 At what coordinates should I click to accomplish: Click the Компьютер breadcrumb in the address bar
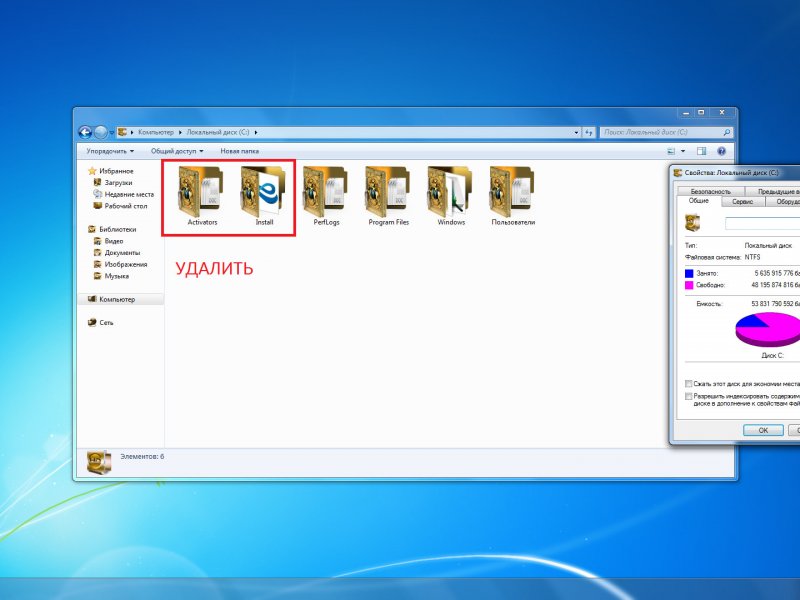pyautogui.click(x=156, y=132)
